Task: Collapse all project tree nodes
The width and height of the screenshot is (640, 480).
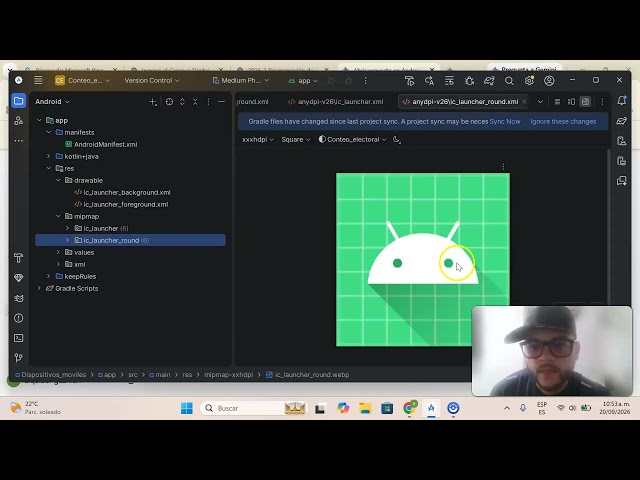Action: pos(195,102)
